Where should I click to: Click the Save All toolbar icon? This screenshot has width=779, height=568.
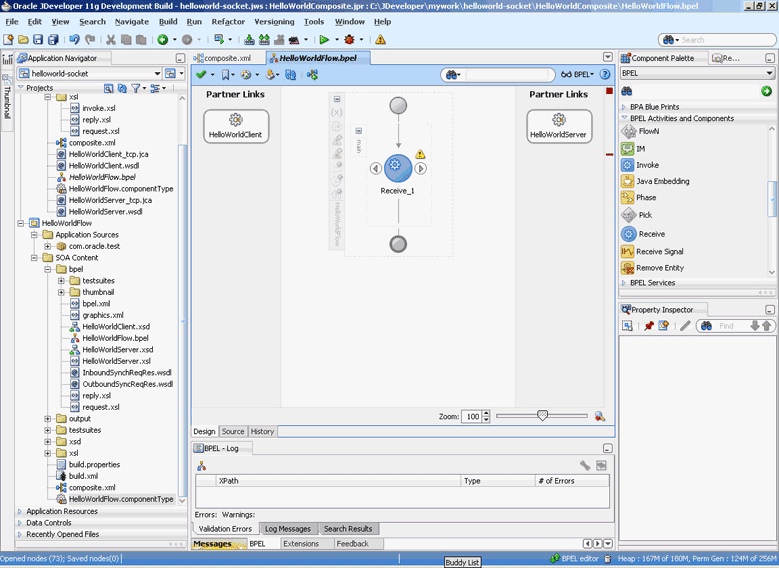[x=53, y=40]
